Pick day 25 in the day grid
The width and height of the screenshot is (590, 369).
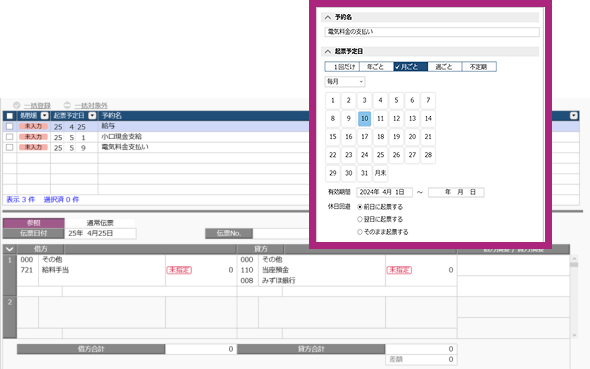tap(380, 155)
